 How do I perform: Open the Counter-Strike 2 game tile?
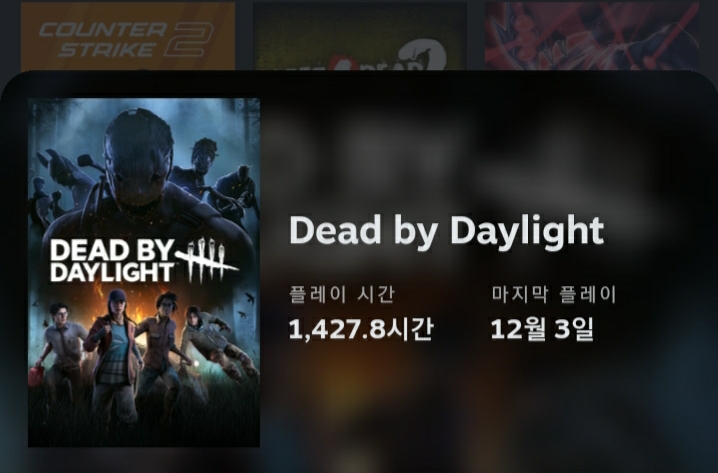point(128,37)
